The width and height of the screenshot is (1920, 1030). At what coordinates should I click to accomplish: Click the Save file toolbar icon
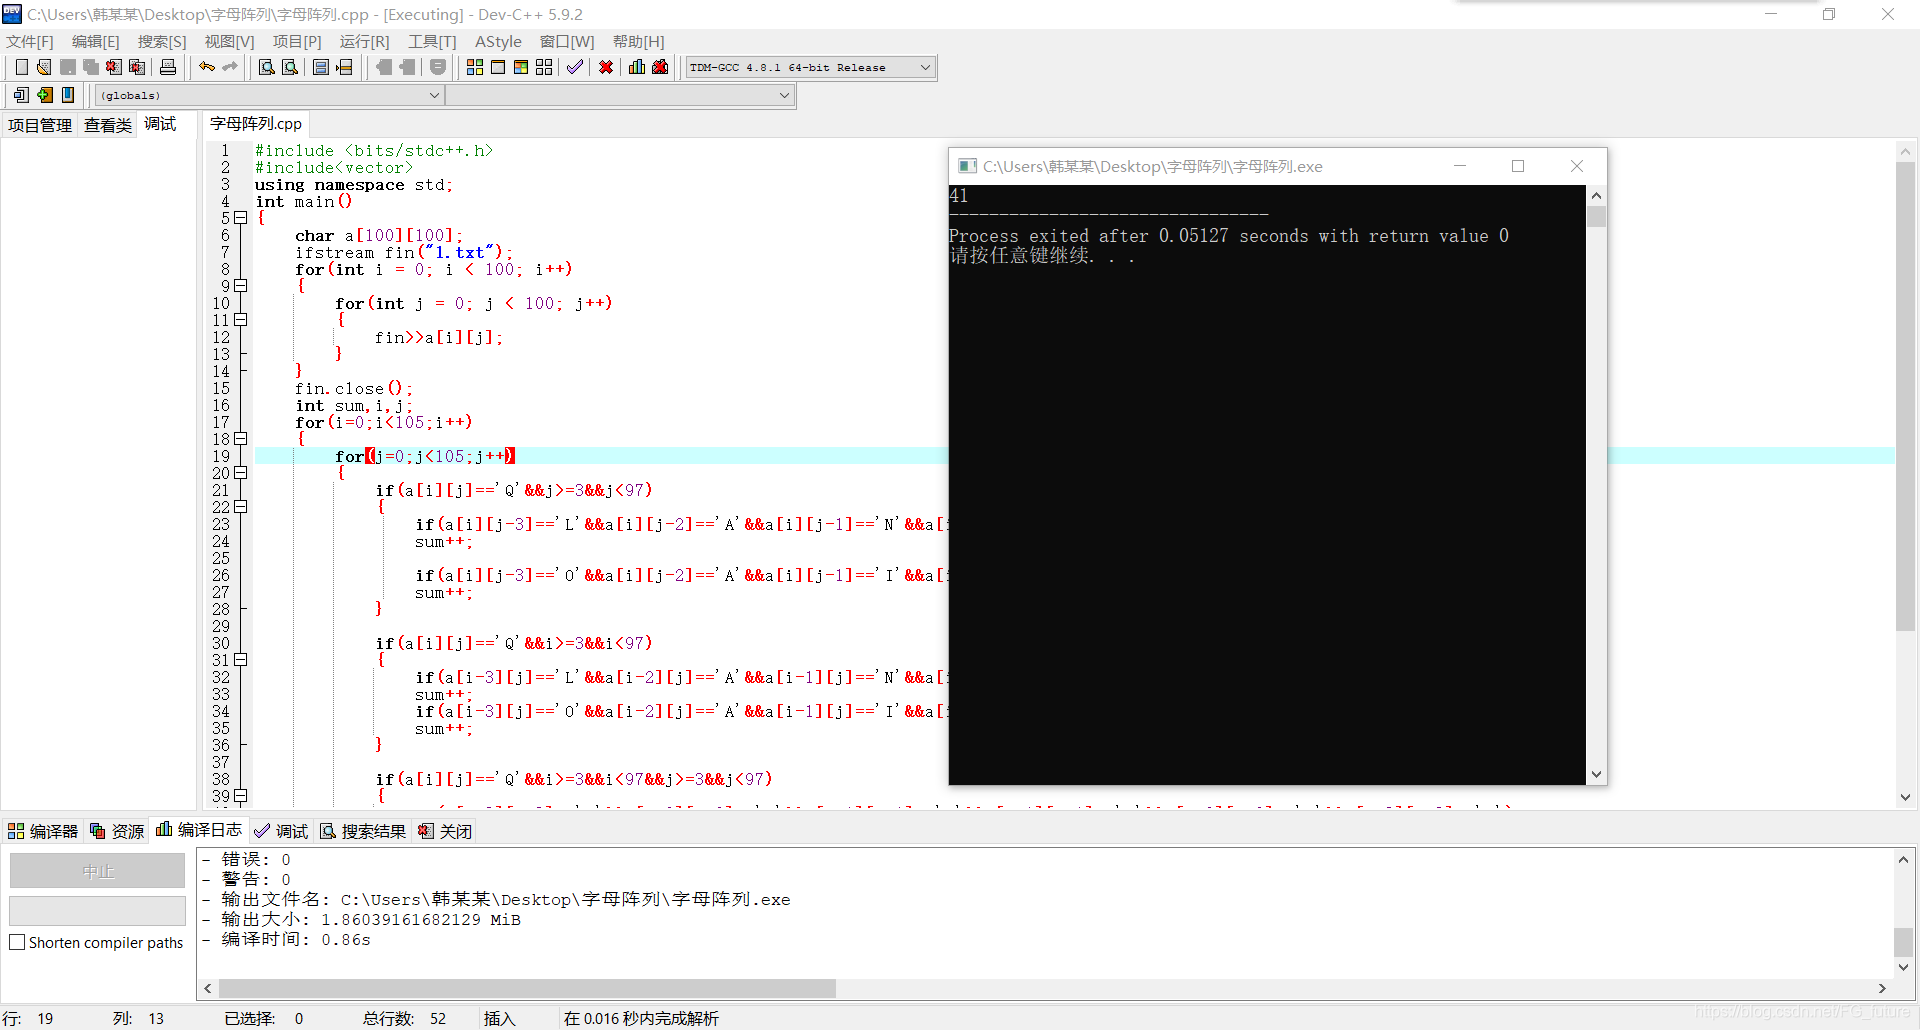click(68, 67)
